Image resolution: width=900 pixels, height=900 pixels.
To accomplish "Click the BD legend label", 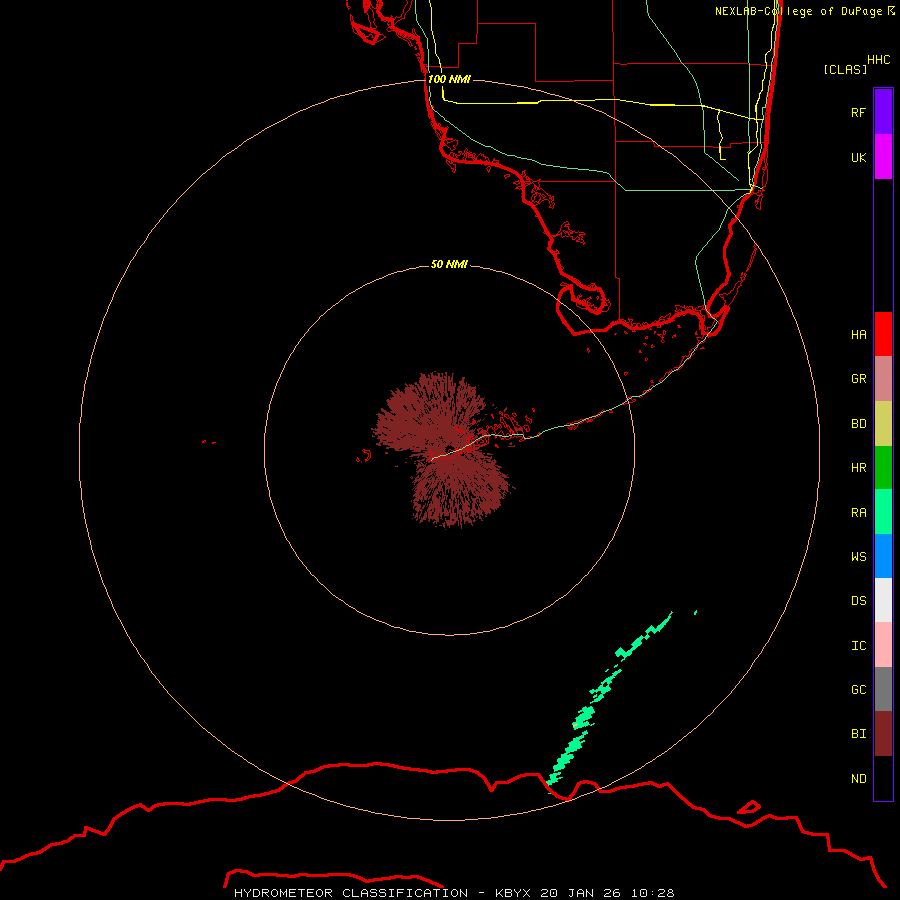I will point(858,424).
